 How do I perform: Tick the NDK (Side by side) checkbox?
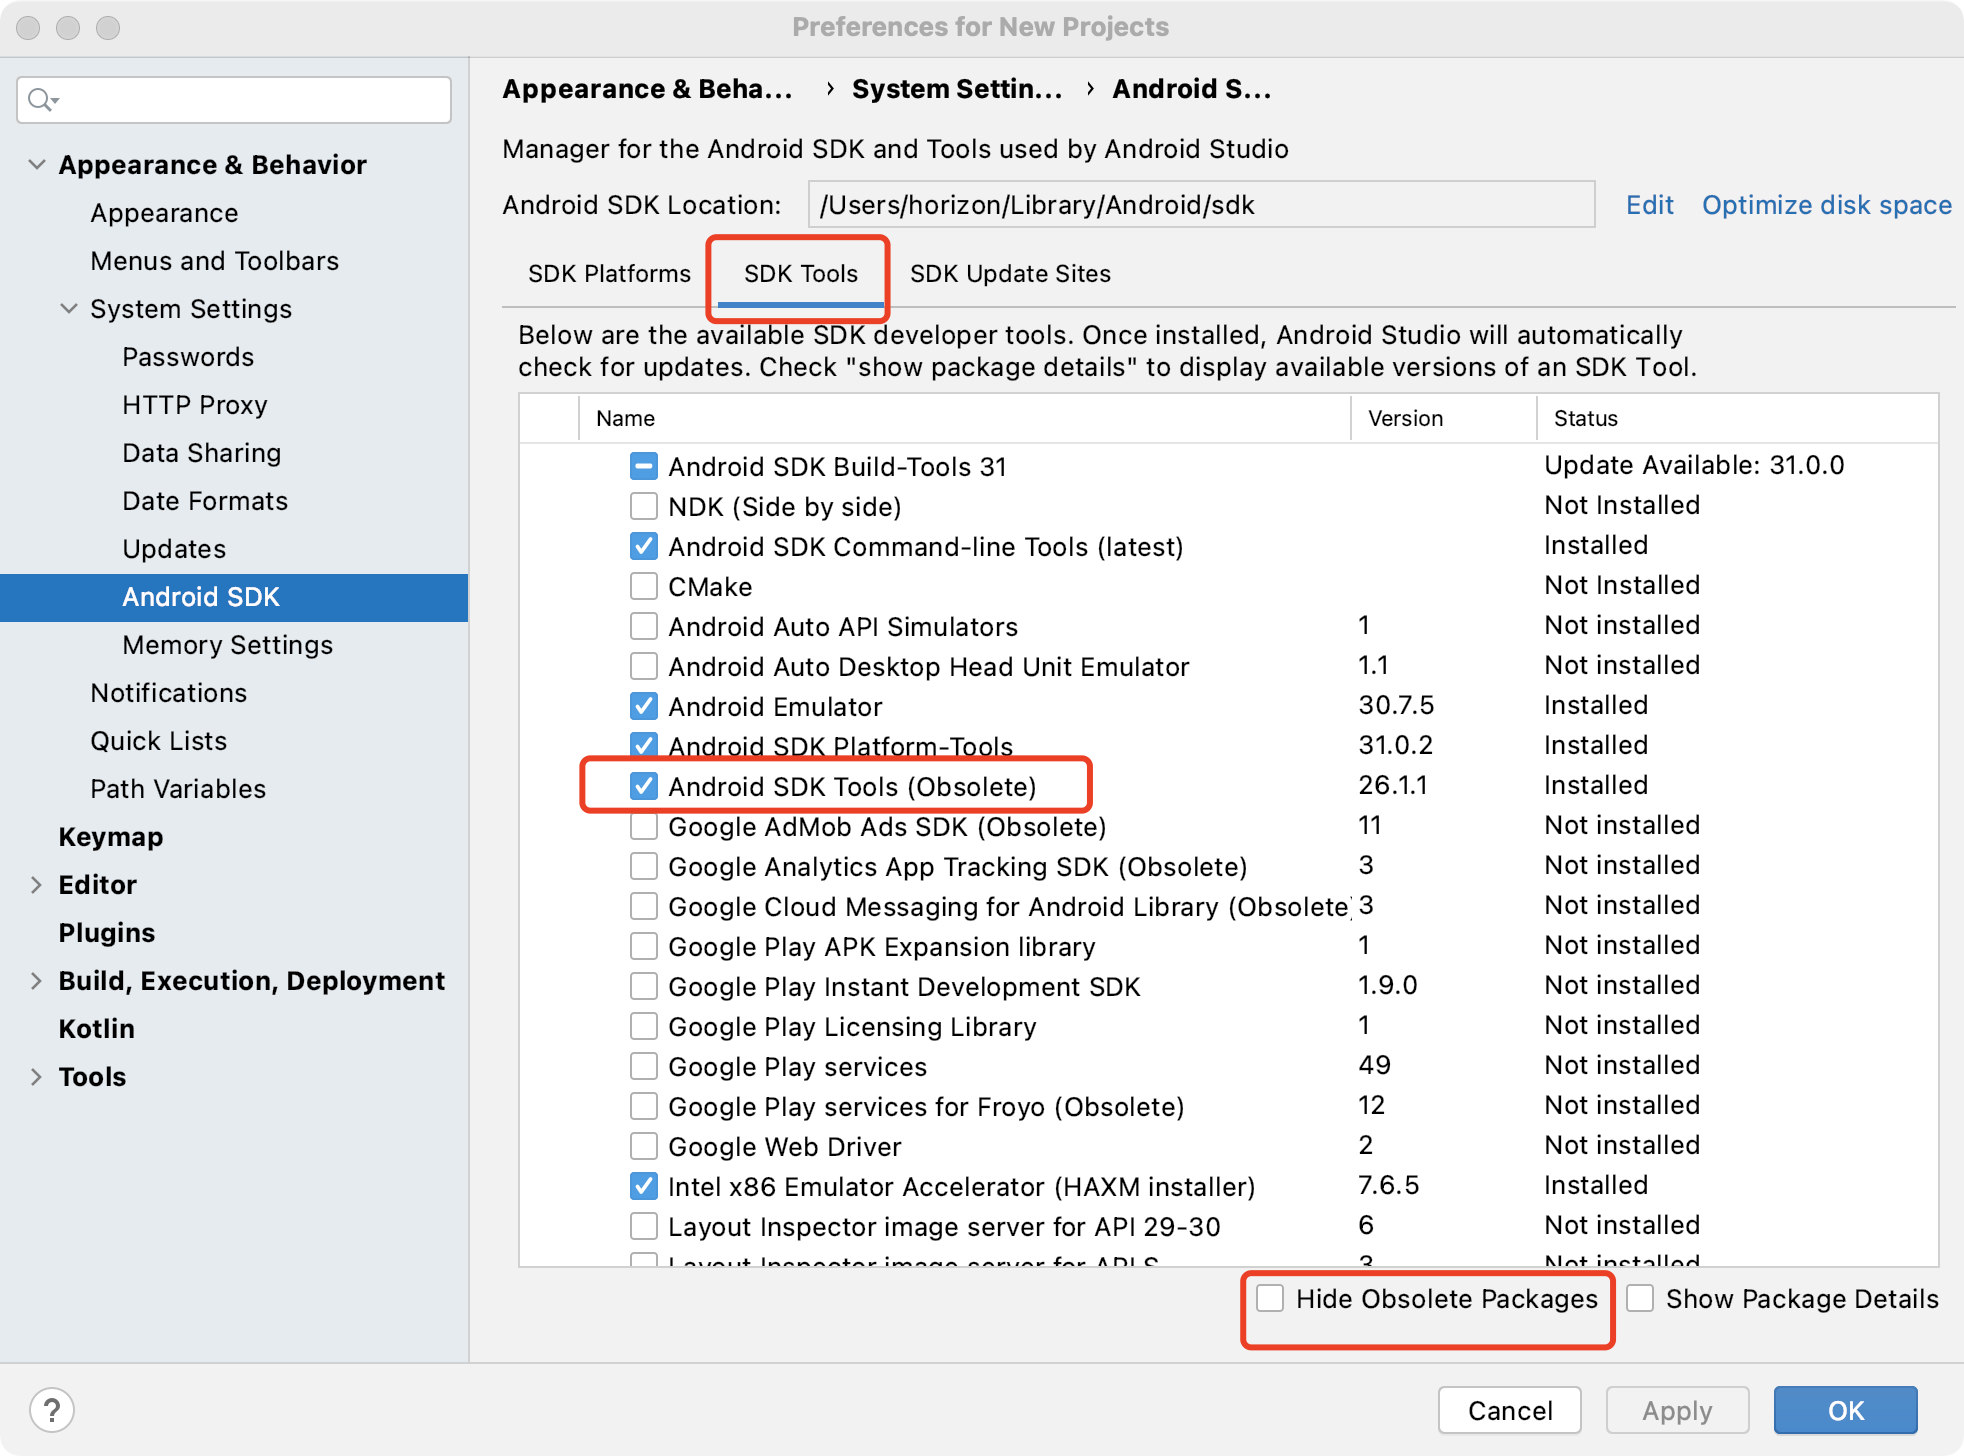coord(644,506)
